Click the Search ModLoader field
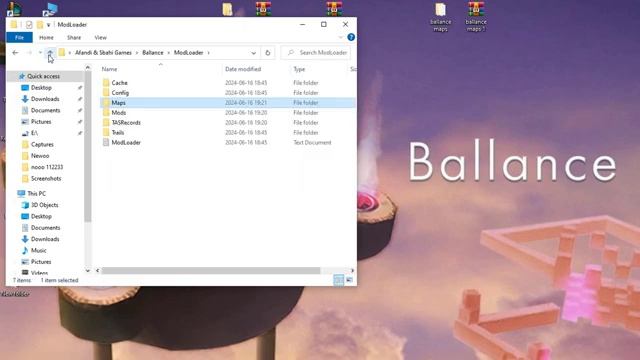The image size is (640, 360). point(316,53)
